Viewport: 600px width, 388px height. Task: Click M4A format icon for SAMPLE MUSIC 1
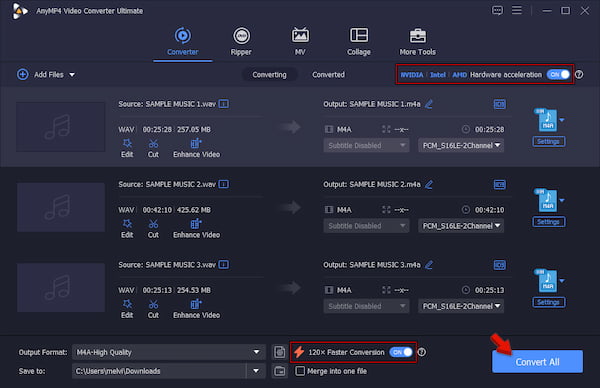[x=547, y=120]
